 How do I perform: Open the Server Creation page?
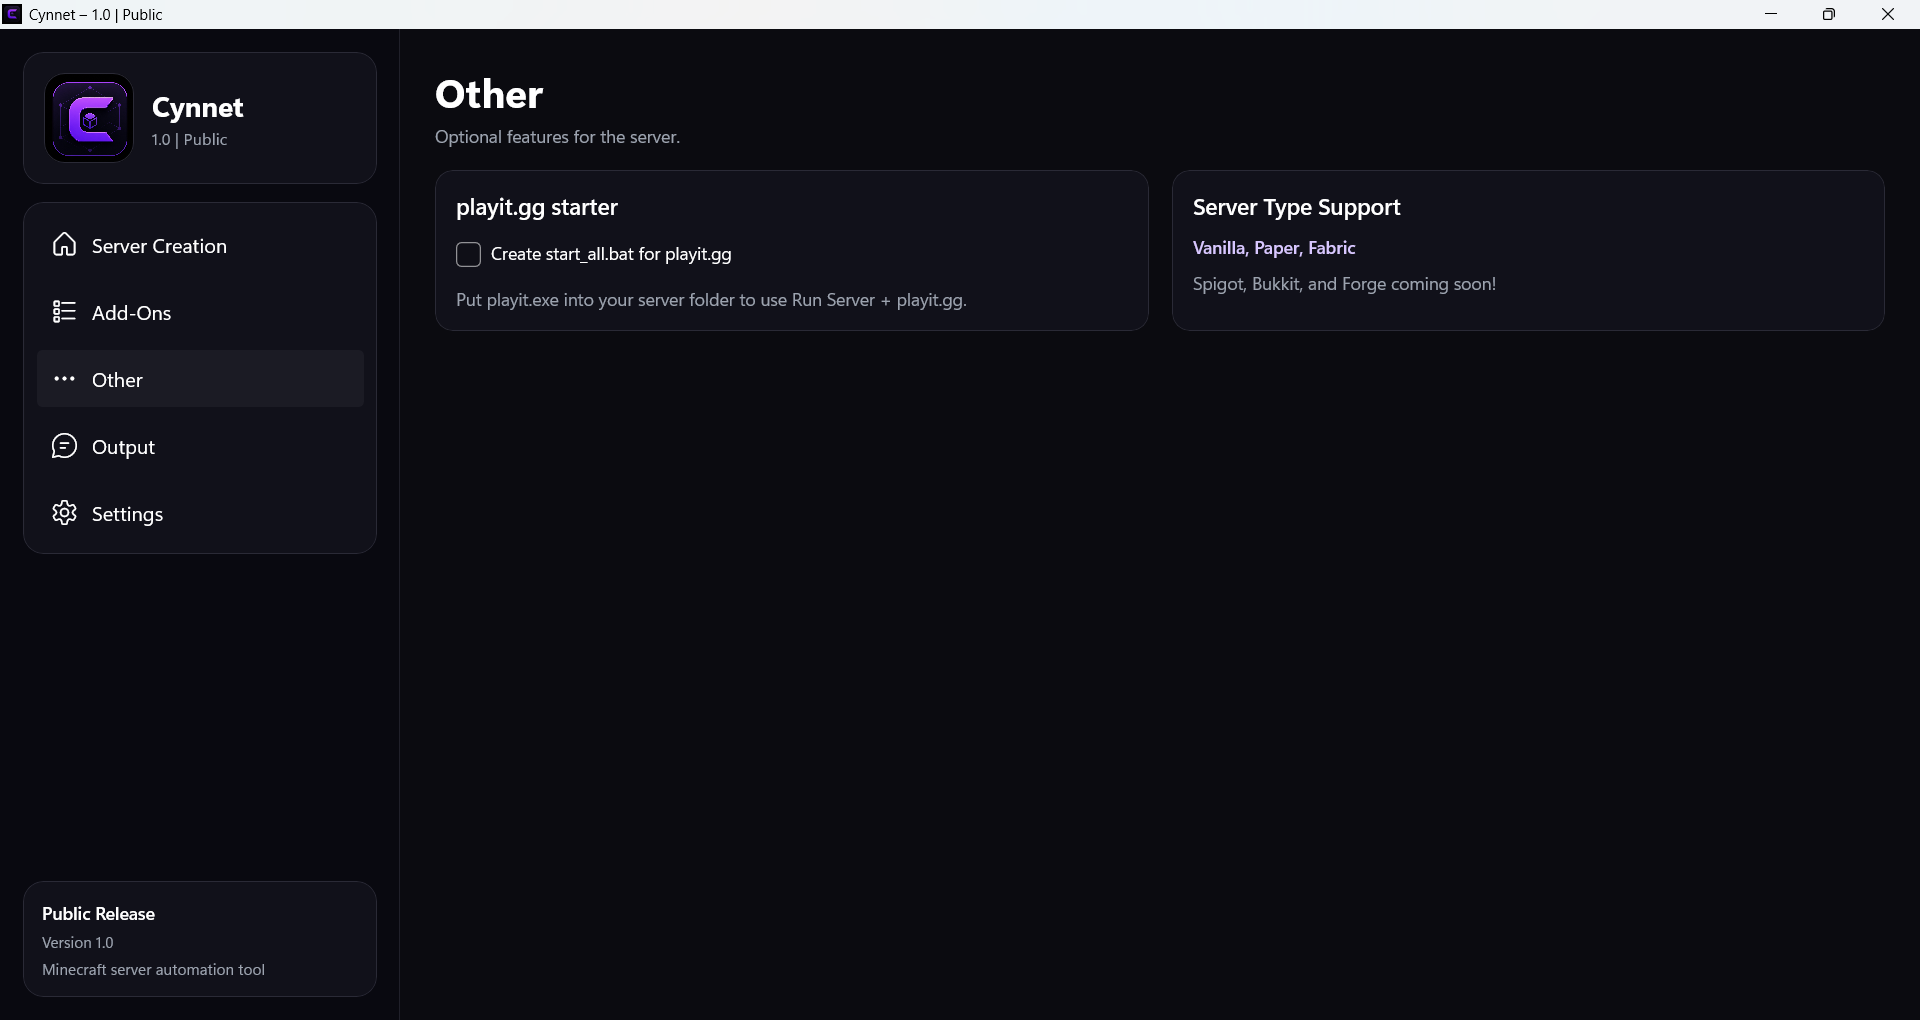[200, 245]
